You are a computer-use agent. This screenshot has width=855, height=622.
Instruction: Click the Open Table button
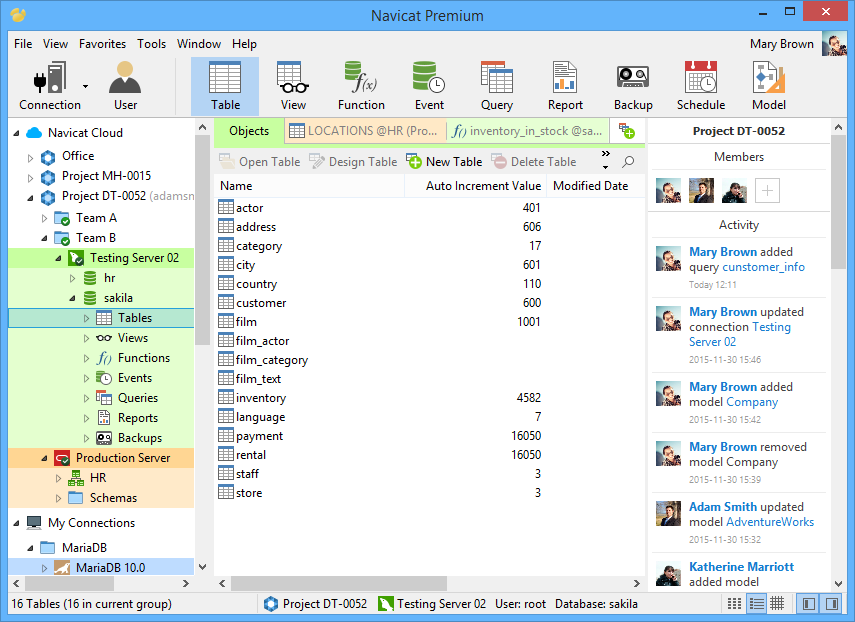coord(260,161)
